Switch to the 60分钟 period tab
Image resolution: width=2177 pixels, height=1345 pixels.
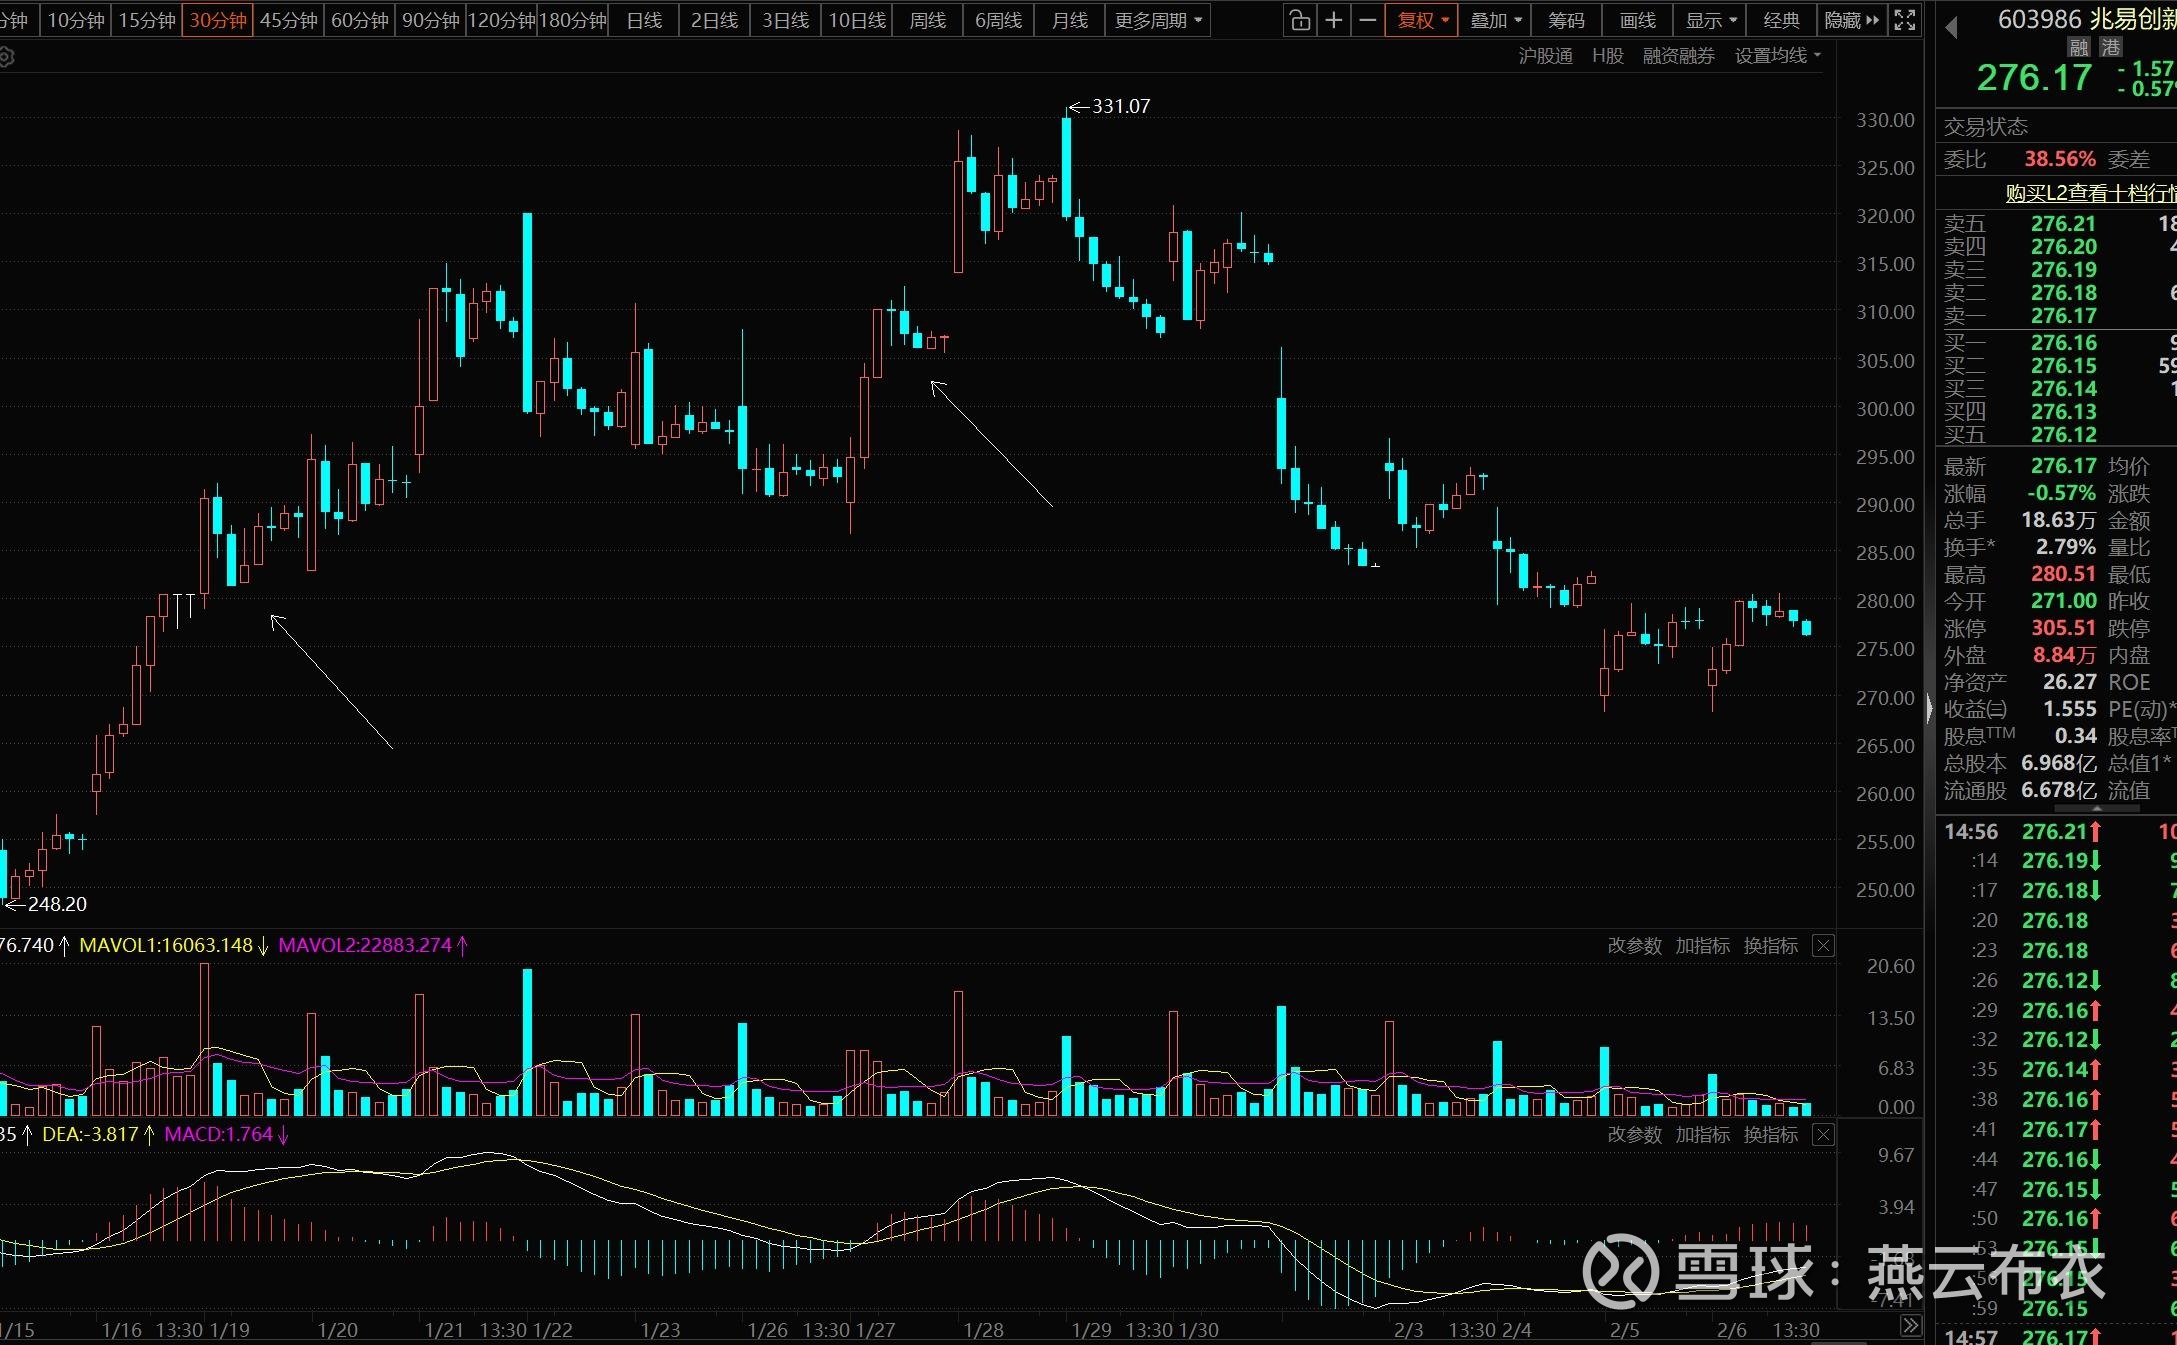(x=359, y=20)
